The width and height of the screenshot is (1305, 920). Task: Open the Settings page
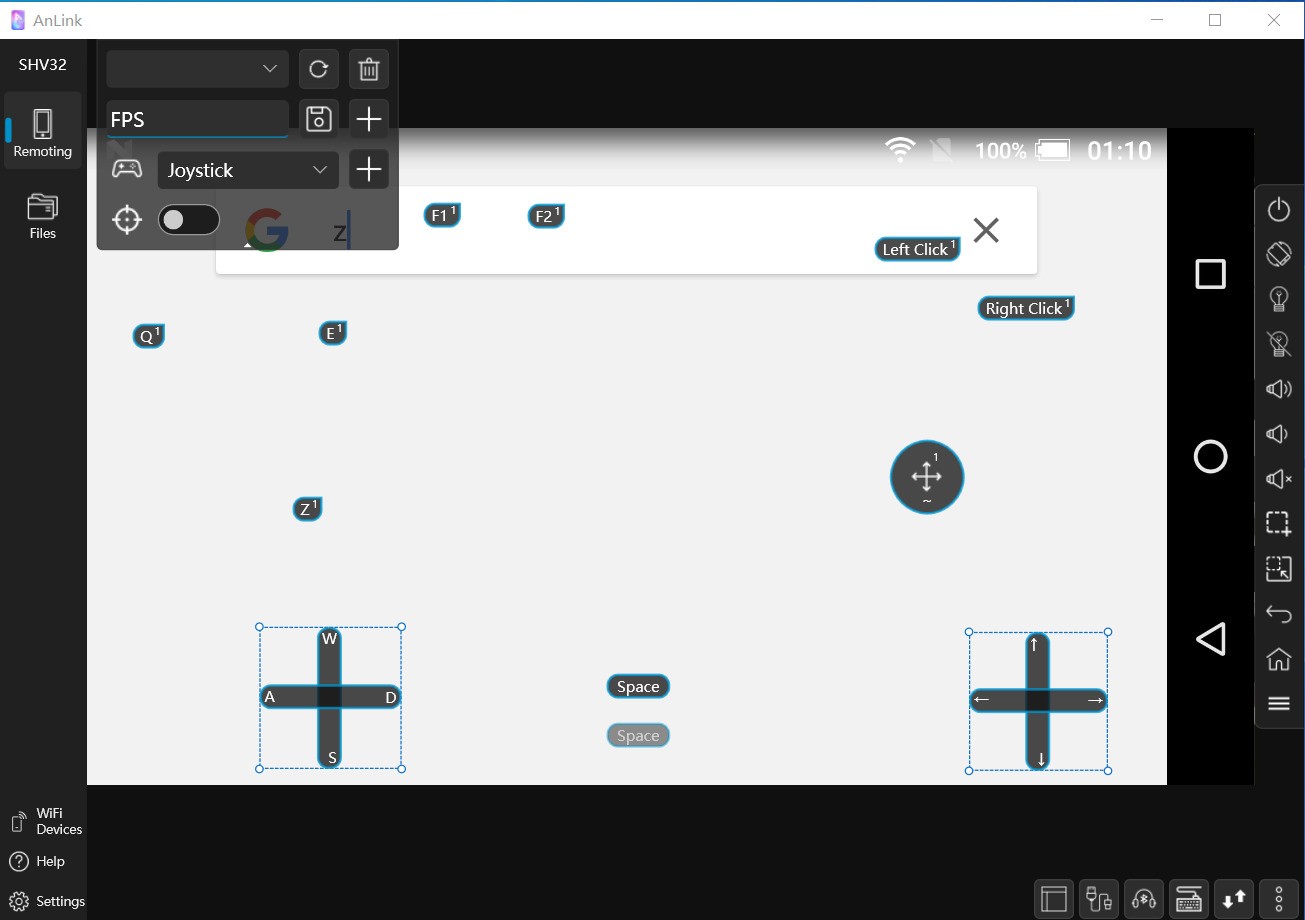pyautogui.click(x=46, y=901)
